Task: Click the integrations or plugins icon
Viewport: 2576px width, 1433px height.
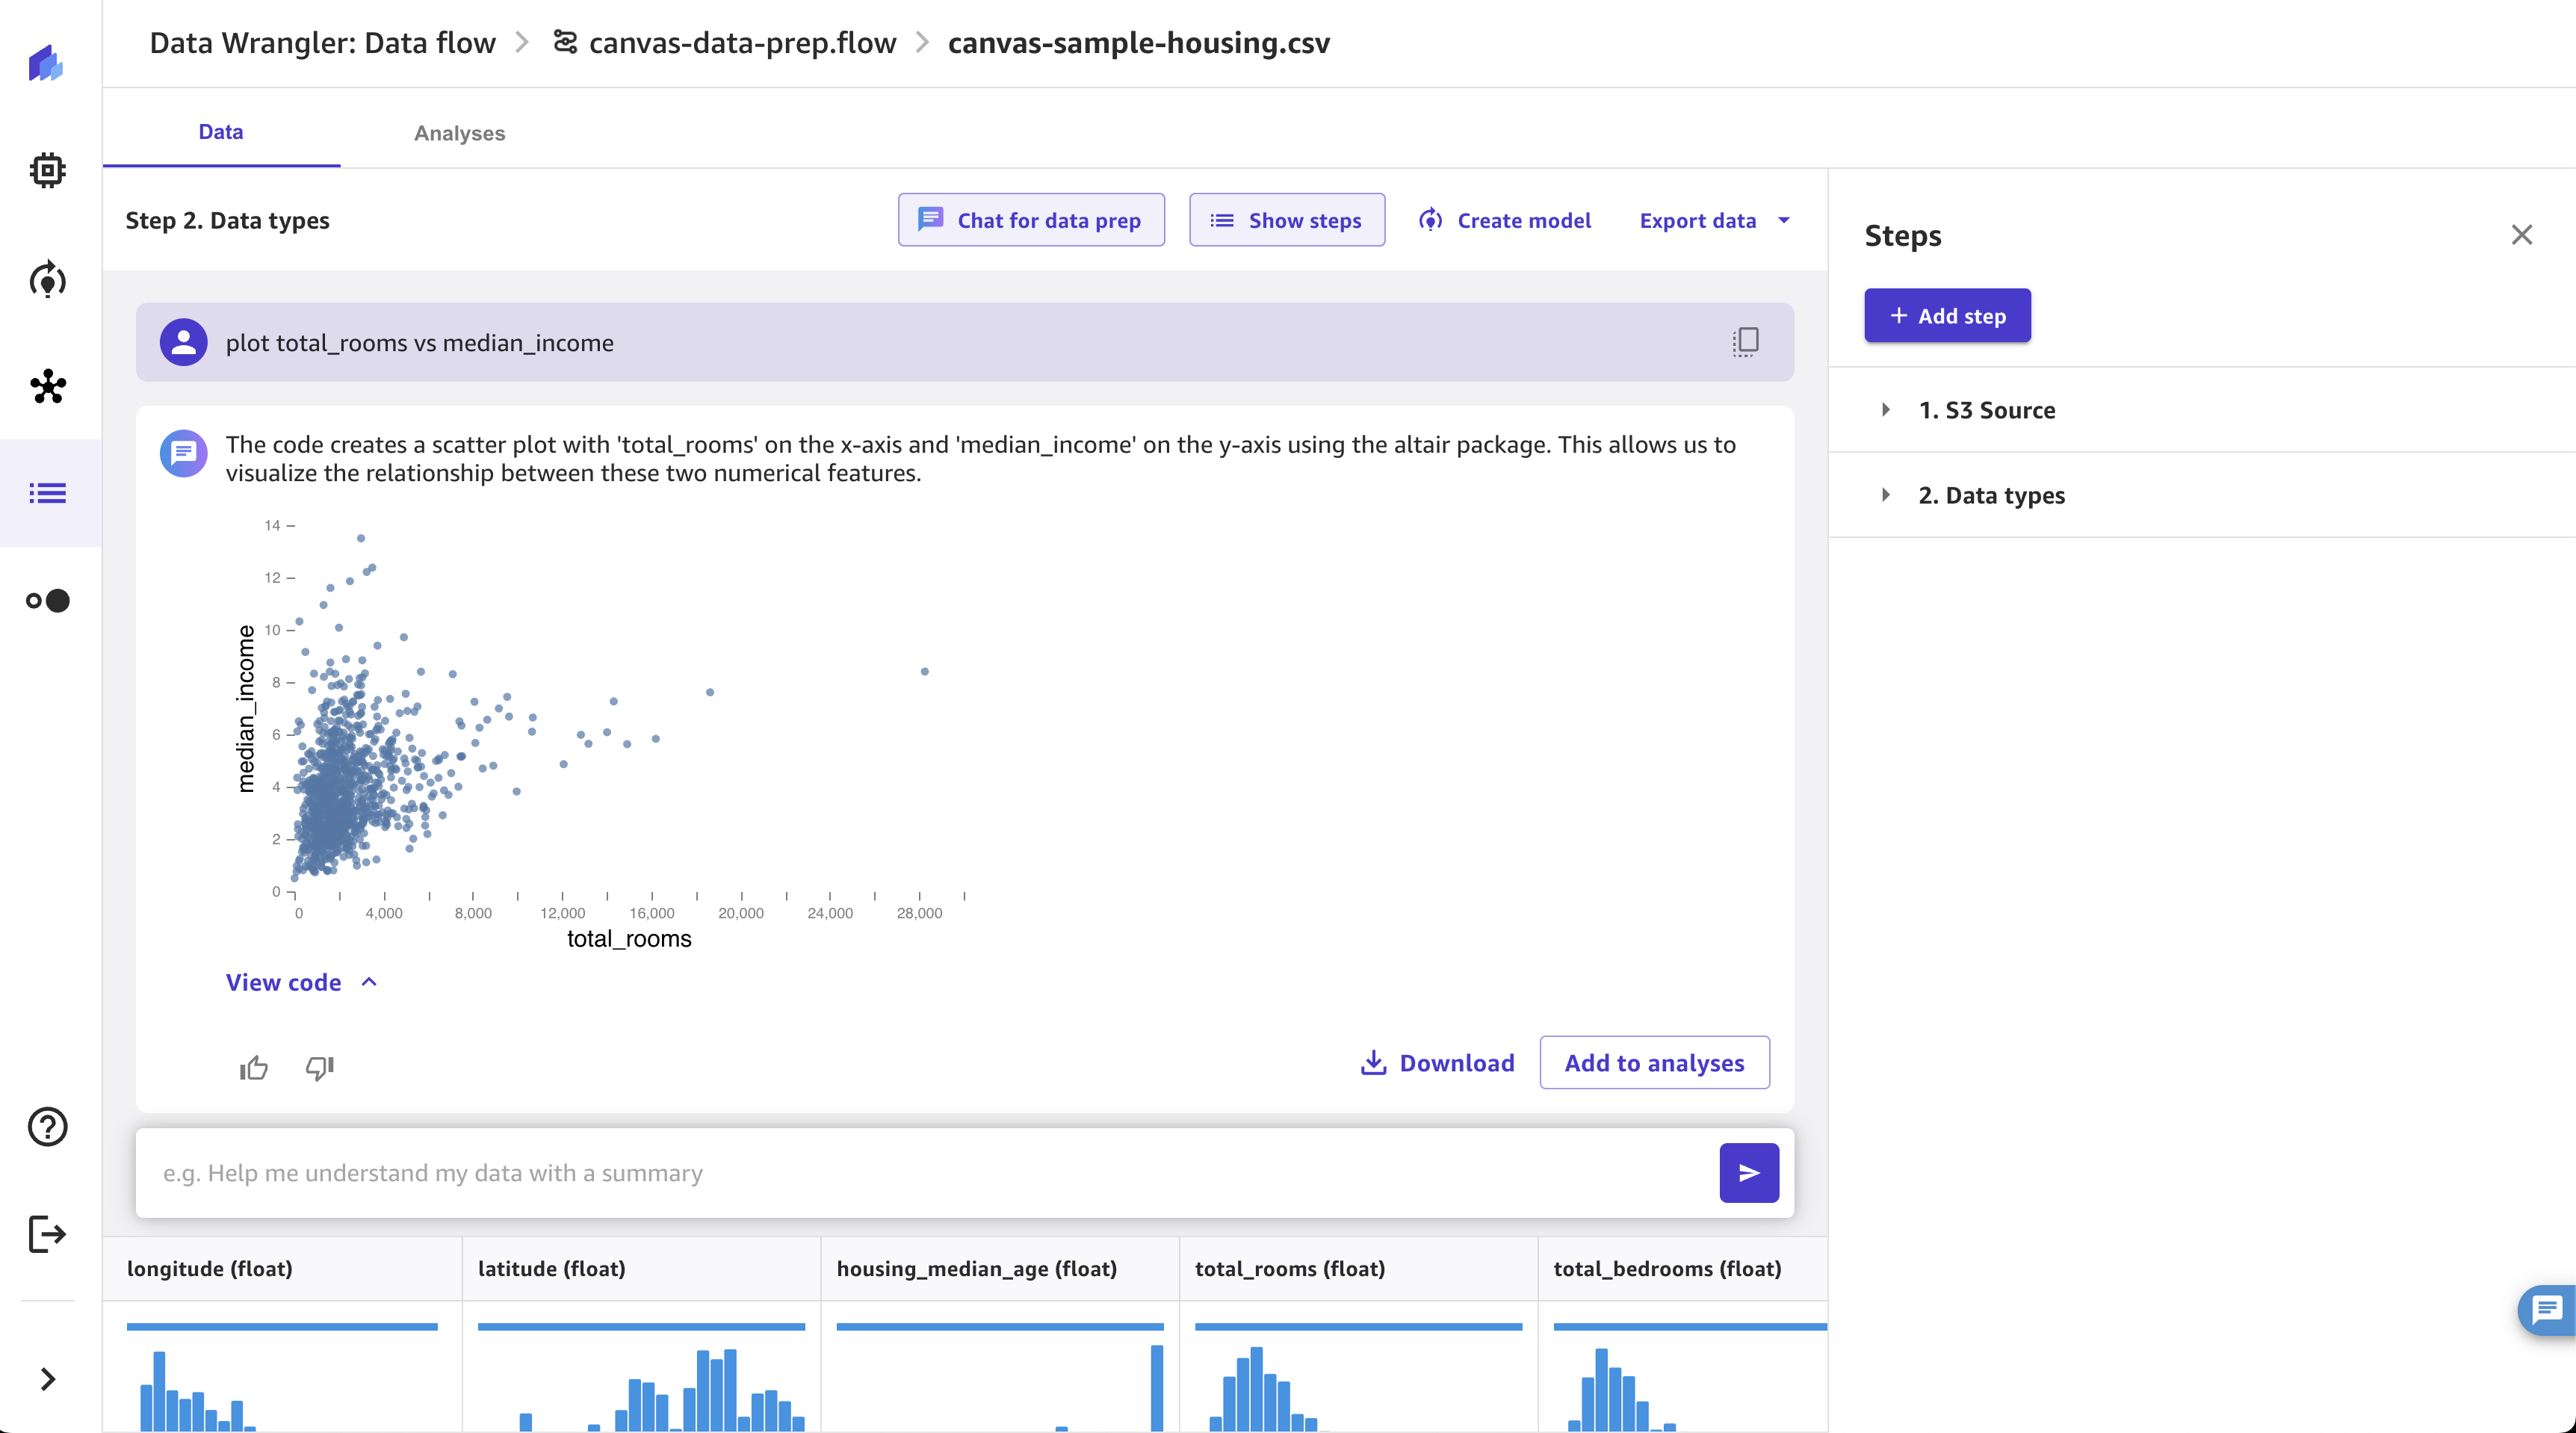Action: point(48,386)
